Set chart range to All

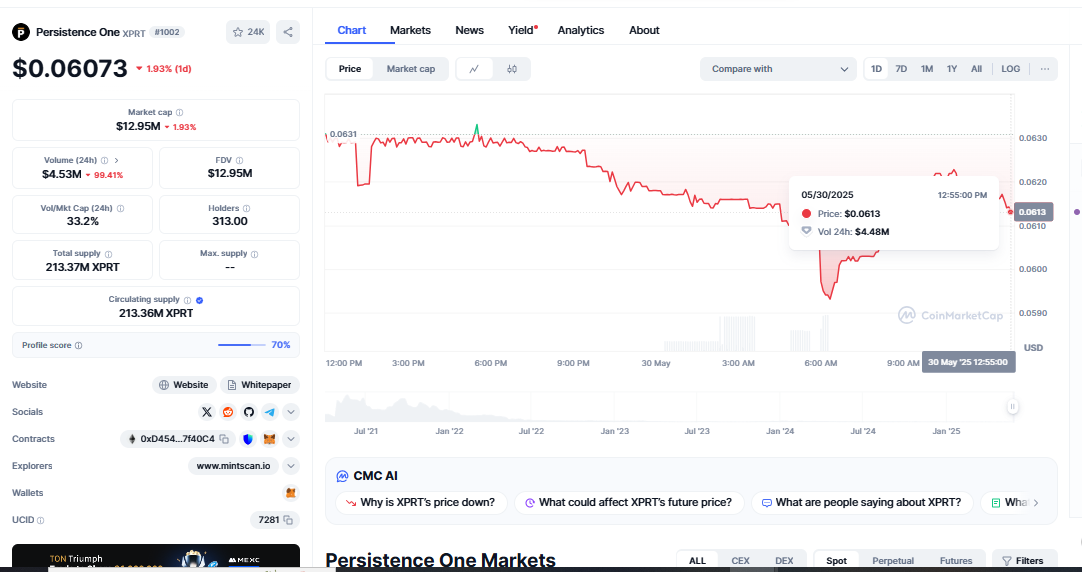[976, 69]
